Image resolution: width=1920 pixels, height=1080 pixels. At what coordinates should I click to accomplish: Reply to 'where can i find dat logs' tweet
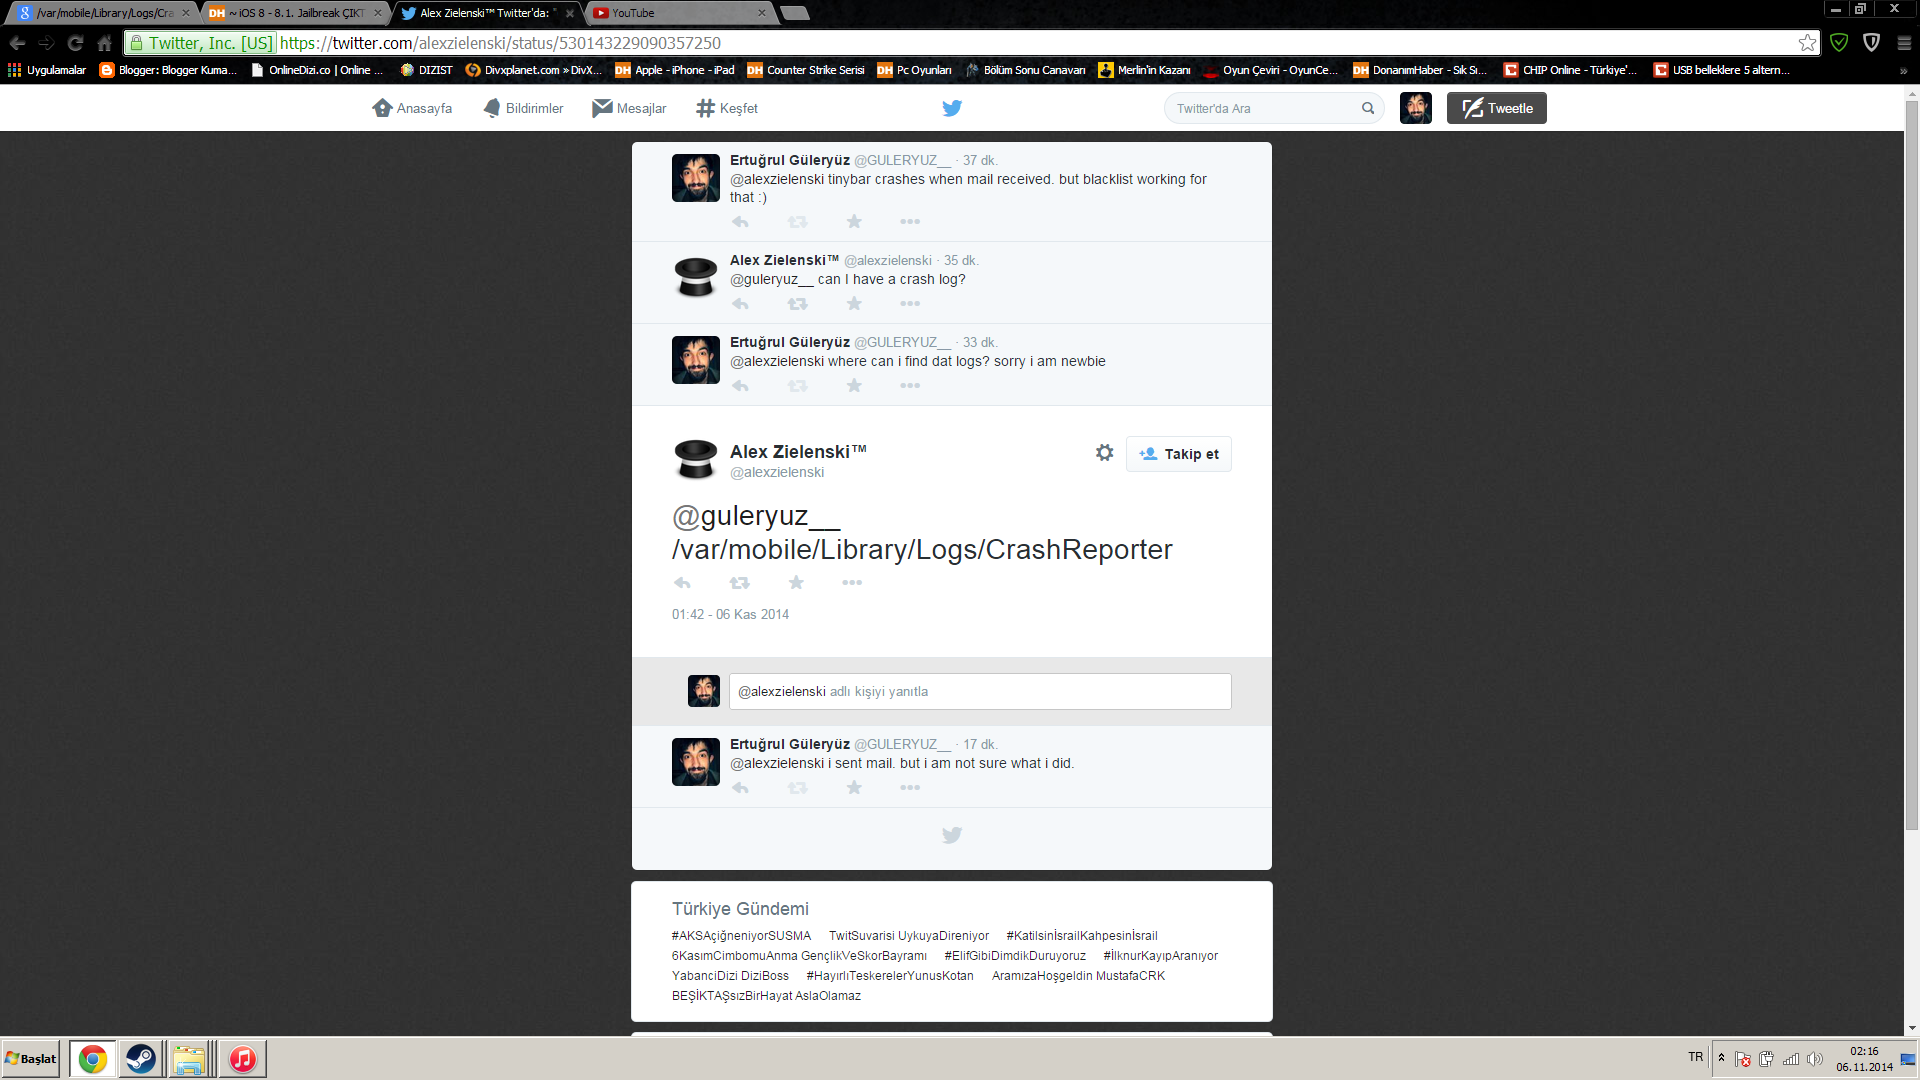[740, 386]
